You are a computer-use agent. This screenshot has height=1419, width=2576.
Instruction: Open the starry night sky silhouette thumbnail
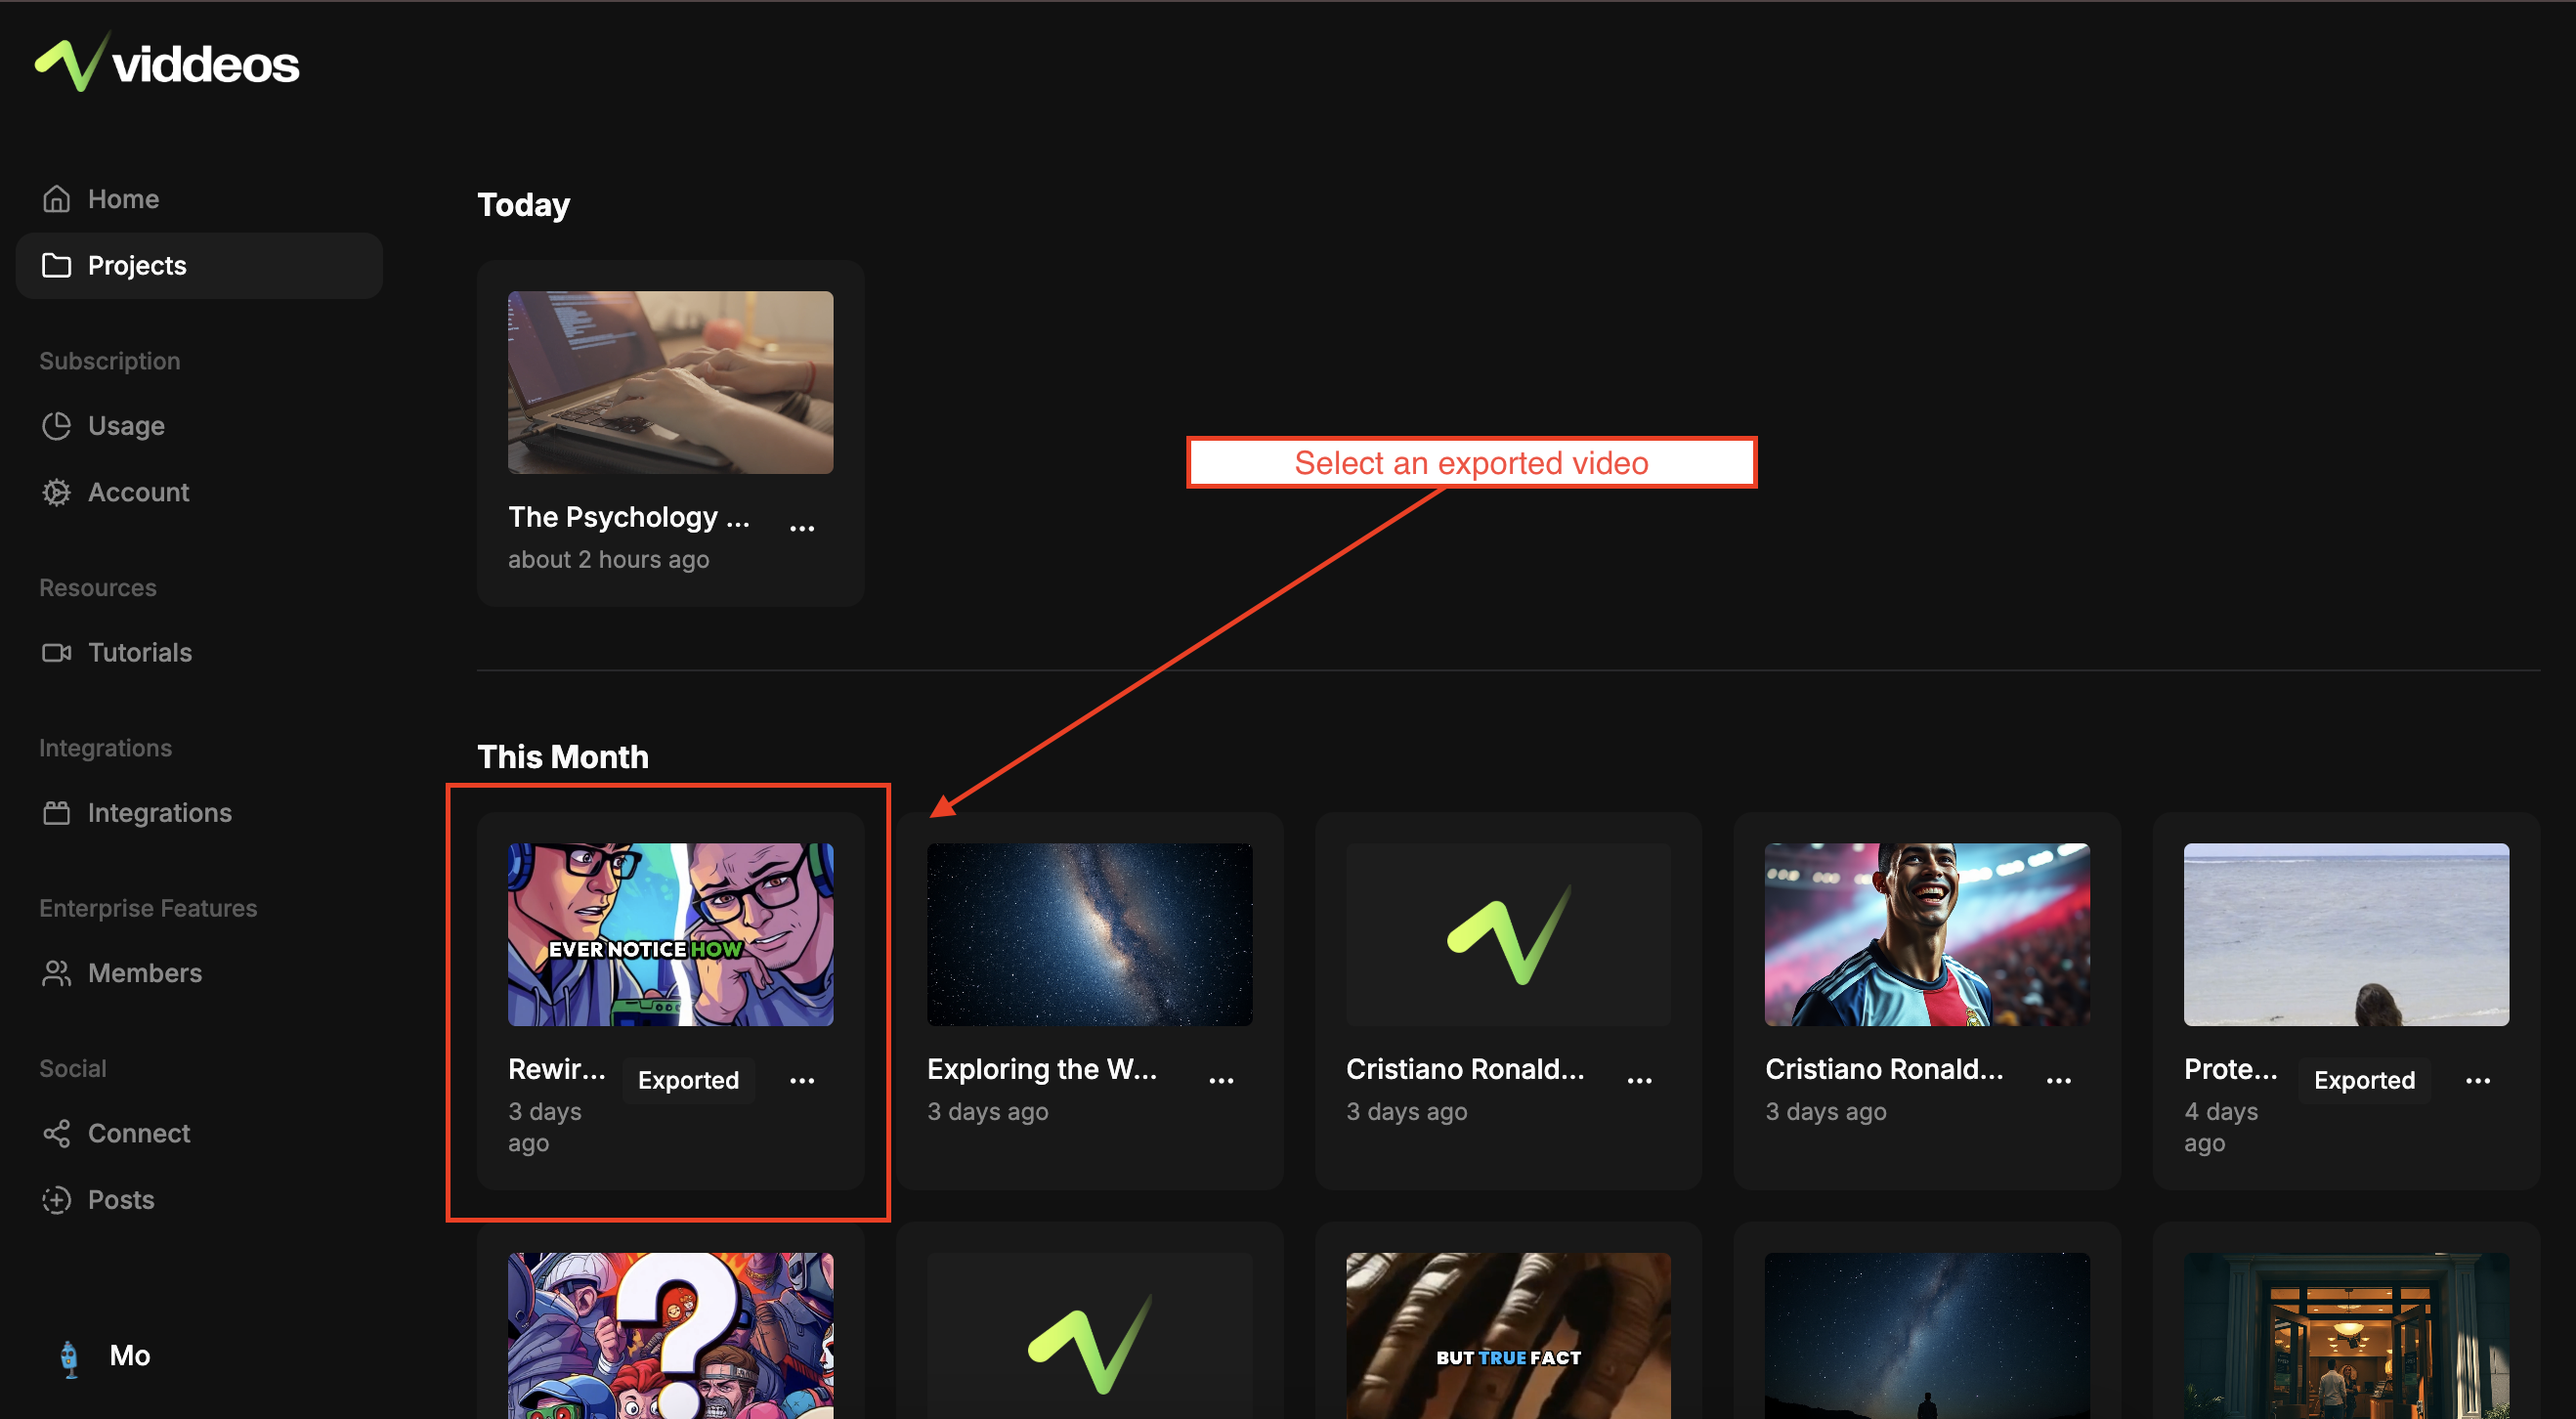coord(1927,1336)
